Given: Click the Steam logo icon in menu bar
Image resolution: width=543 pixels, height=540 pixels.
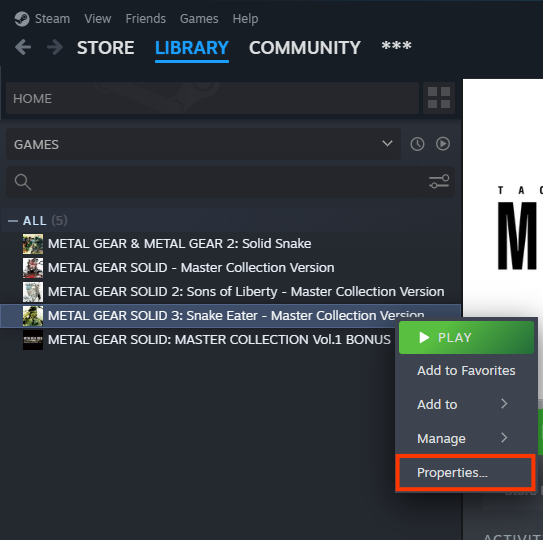Looking at the screenshot, I should point(22,19).
